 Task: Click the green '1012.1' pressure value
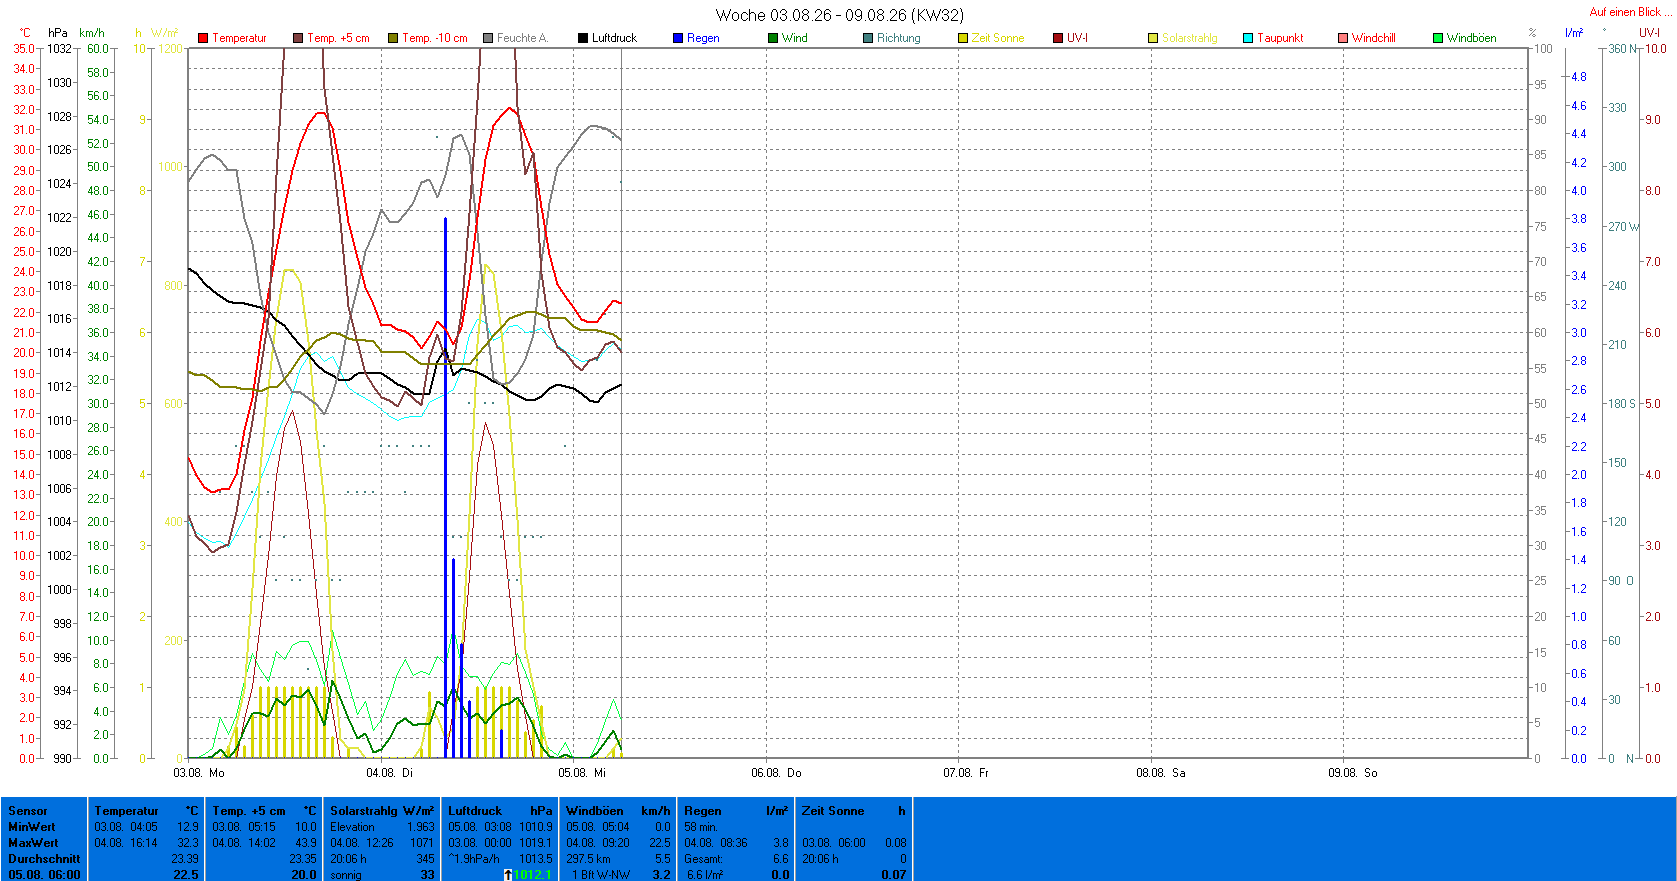(532, 875)
